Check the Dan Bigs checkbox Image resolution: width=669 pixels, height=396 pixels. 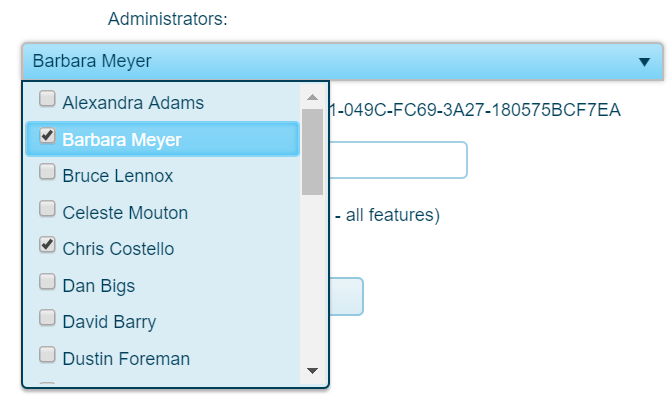coord(47,282)
